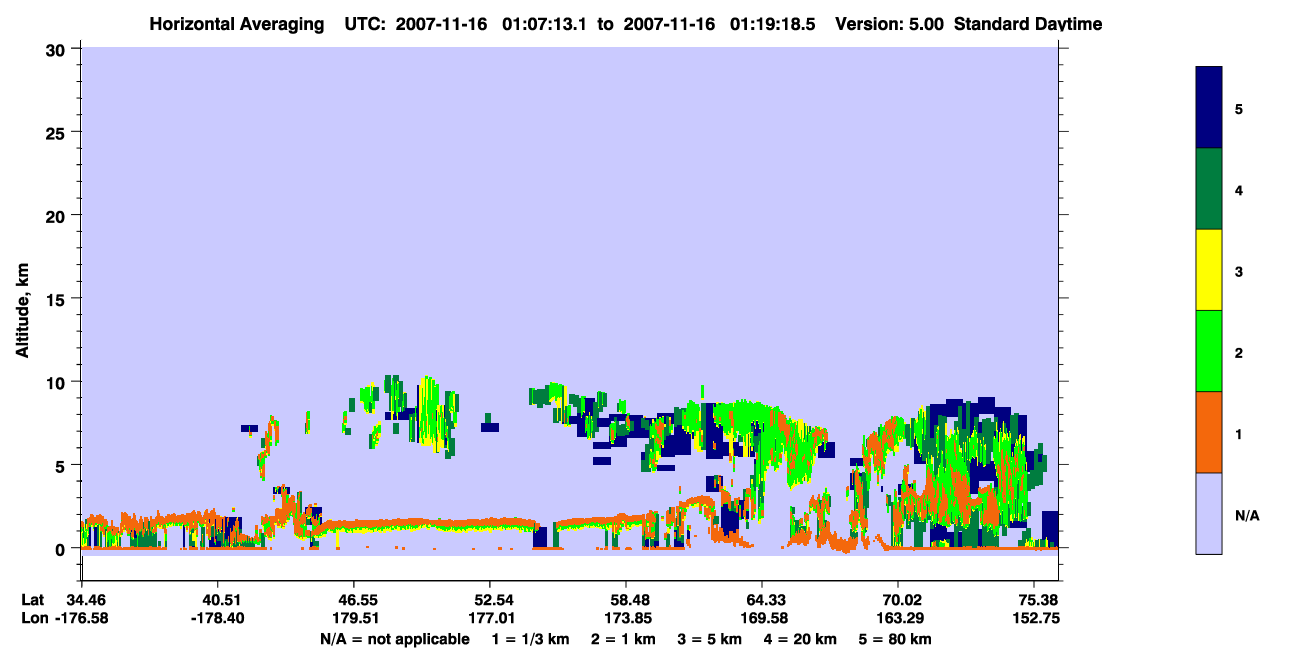Screen dimensions: 1300x667
Task: Click the 'Lon' axis row label
Action: [33, 619]
